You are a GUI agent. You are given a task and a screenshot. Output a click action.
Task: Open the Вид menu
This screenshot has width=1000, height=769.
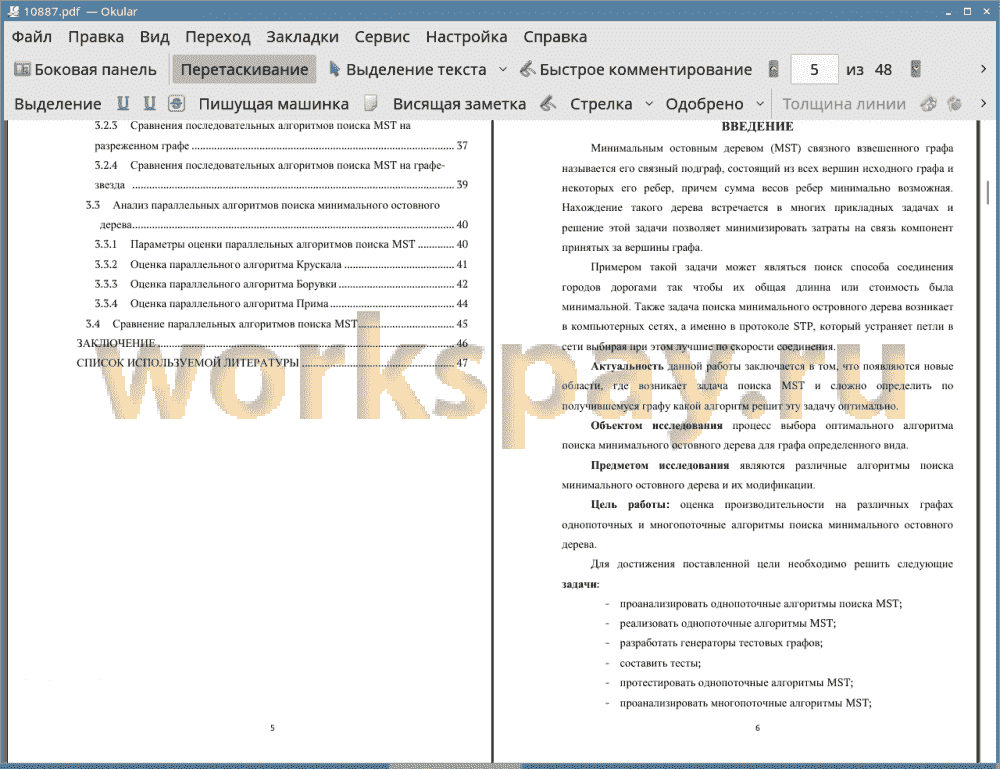tap(154, 37)
